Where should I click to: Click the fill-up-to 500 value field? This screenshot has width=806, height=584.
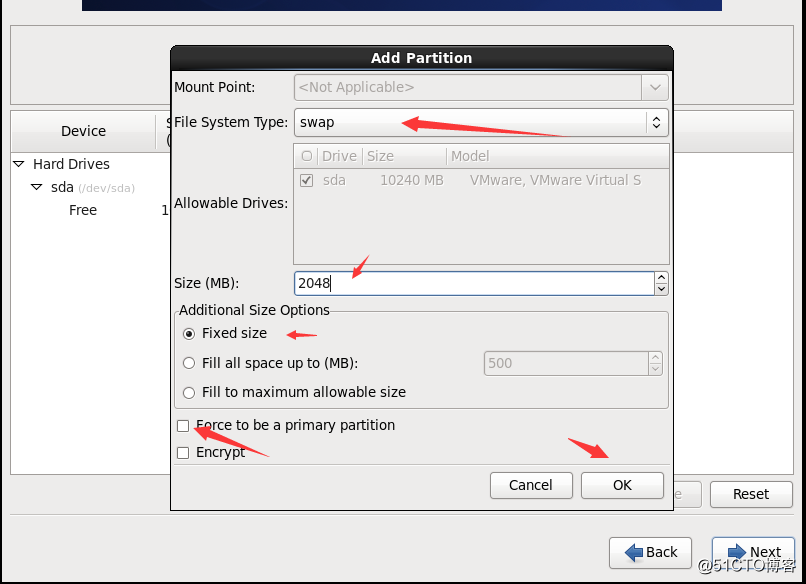[566, 363]
